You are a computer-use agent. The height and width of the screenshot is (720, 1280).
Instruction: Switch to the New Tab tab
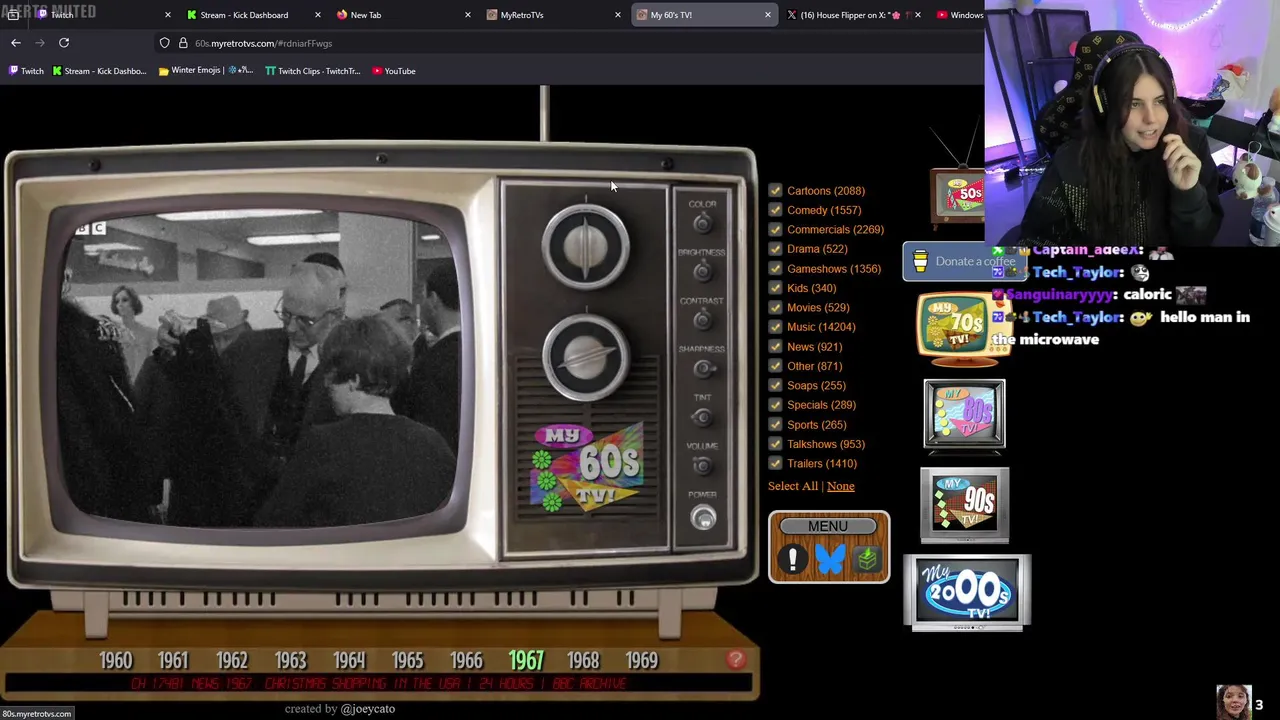point(404,15)
